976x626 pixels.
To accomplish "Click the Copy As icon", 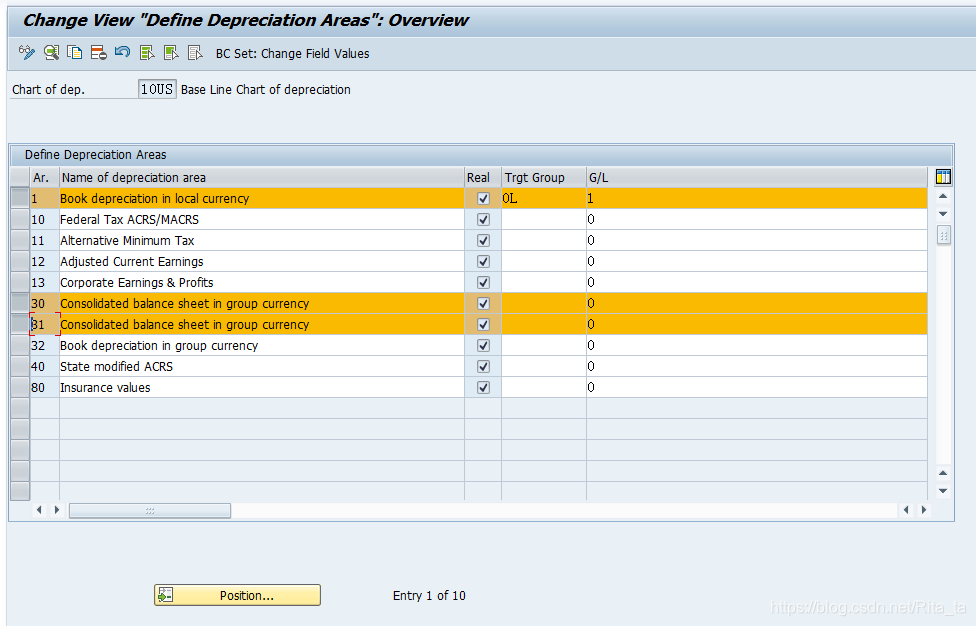I will click(x=75, y=53).
